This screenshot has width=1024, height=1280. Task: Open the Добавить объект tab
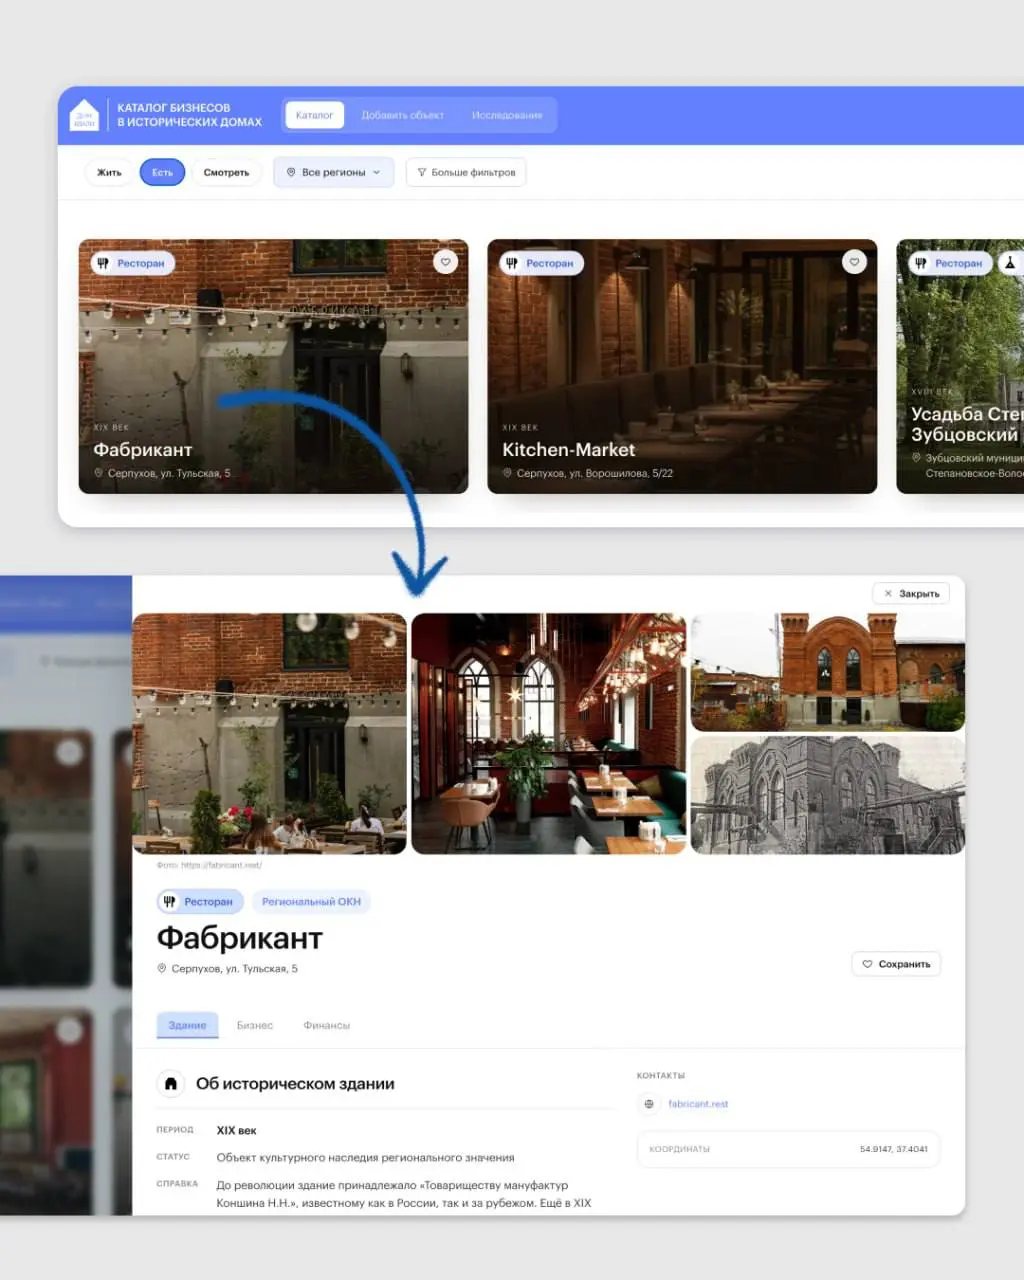click(x=402, y=115)
